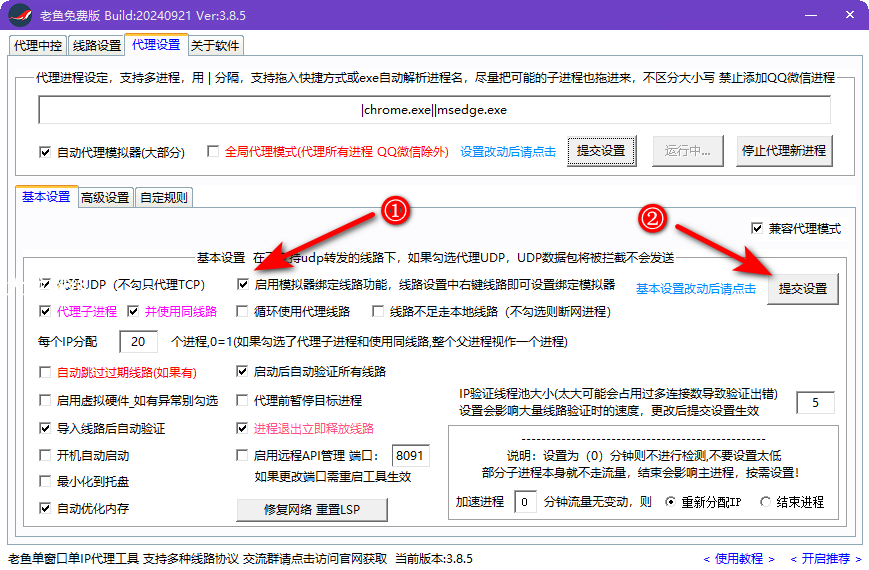The image size is (869, 570).
Task: Enable 全局代理模式 checkbox
Action: 212,152
